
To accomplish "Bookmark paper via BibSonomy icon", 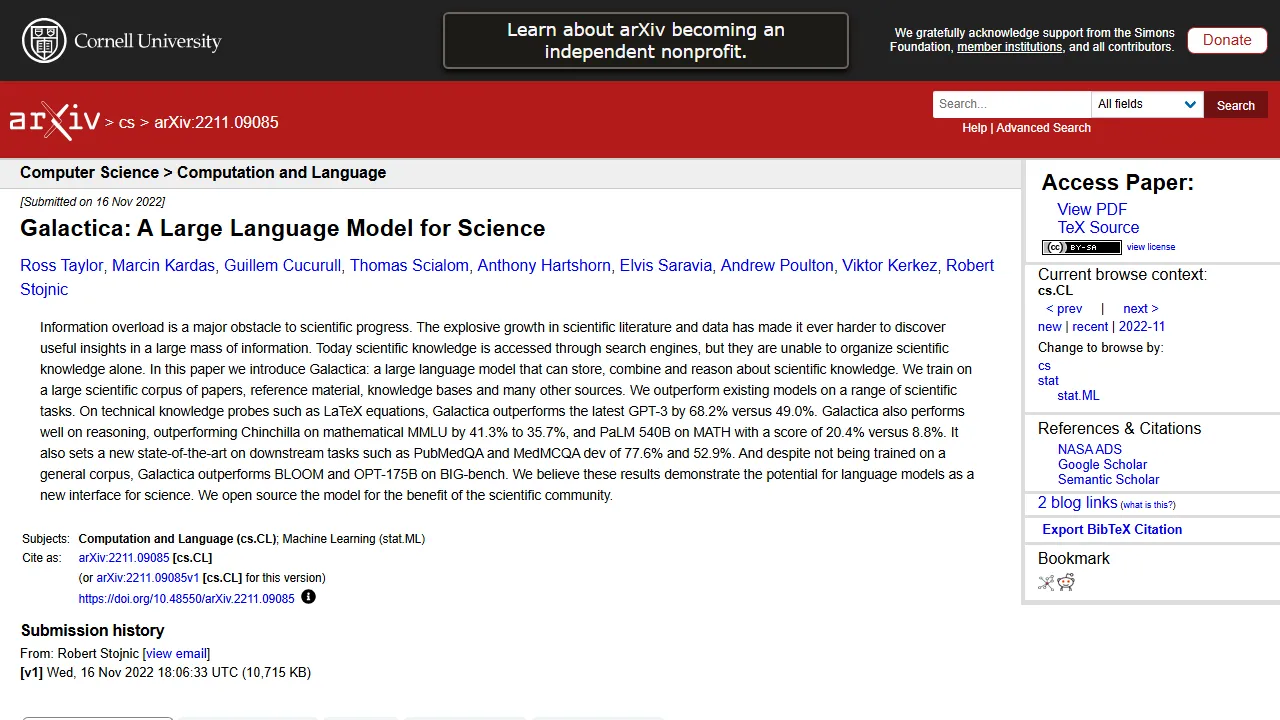I will 1046,583.
